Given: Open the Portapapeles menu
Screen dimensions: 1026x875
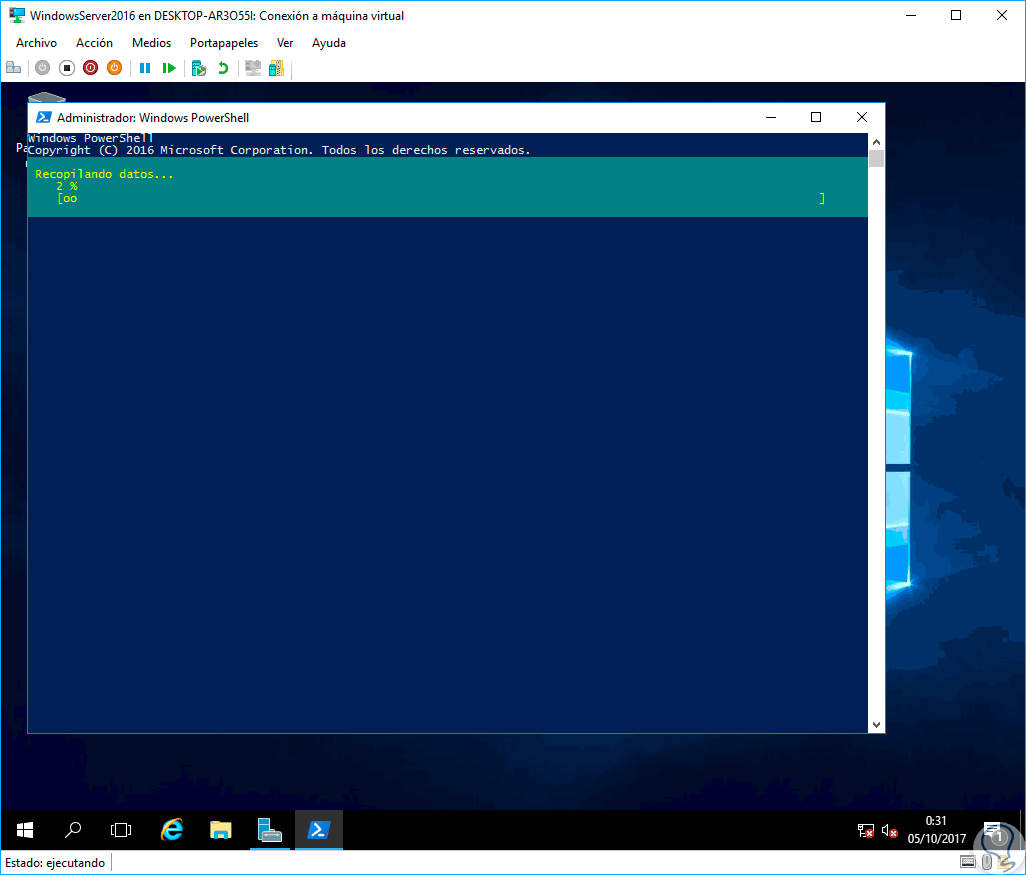Looking at the screenshot, I should tap(224, 43).
